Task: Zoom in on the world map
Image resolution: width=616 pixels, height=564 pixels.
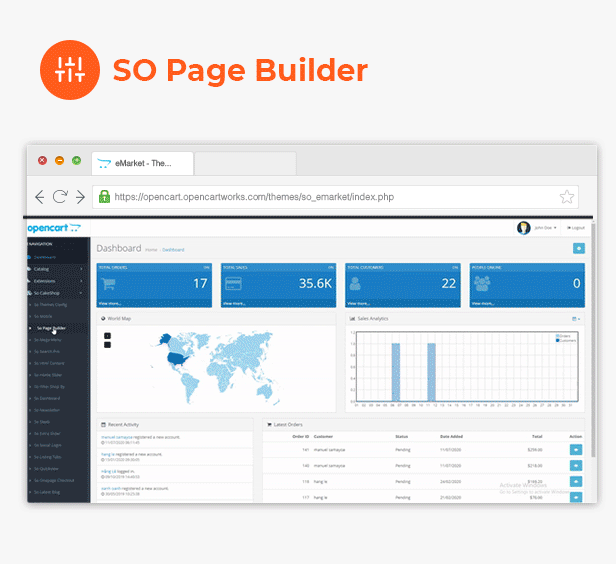Action: click(x=107, y=336)
